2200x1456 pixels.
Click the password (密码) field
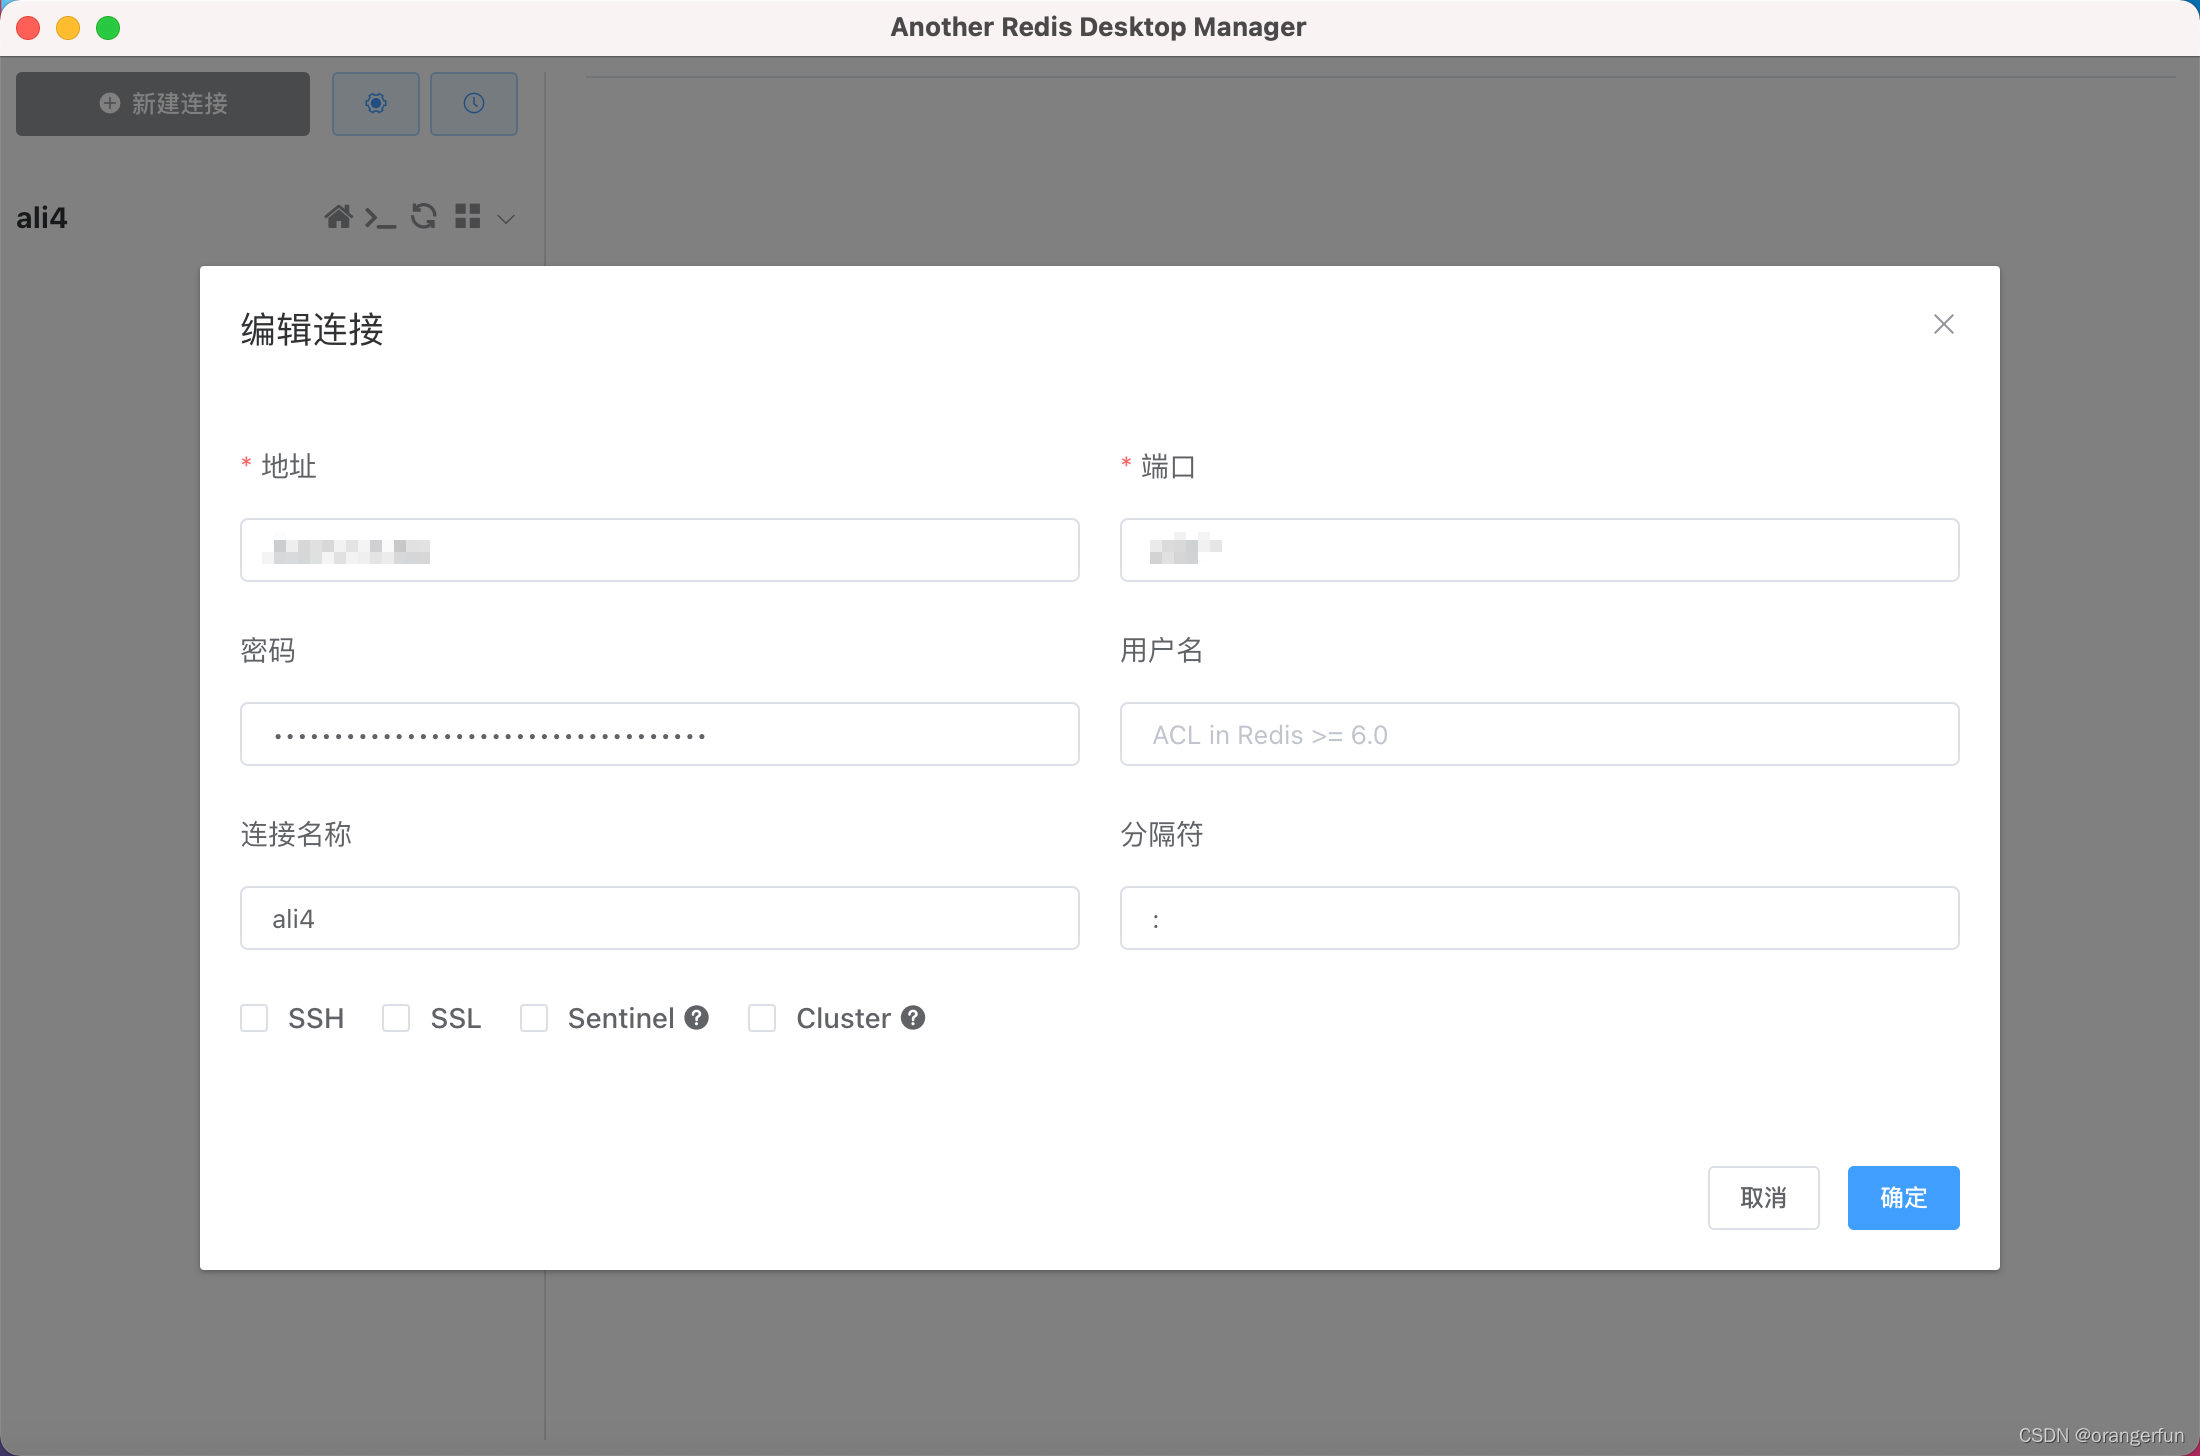(660, 734)
